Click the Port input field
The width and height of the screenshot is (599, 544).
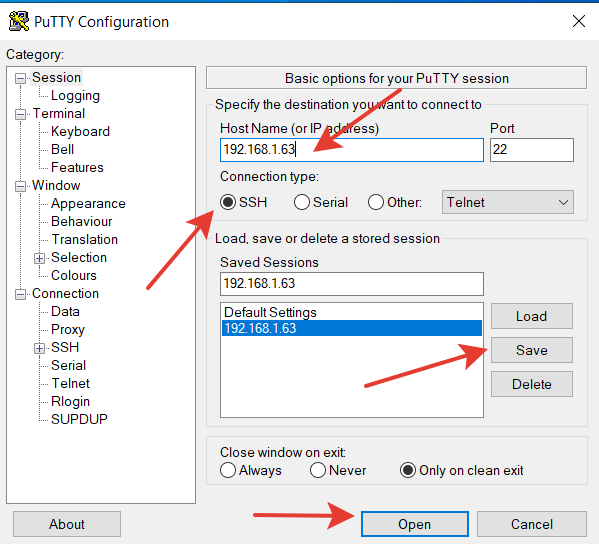pos(532,150)
